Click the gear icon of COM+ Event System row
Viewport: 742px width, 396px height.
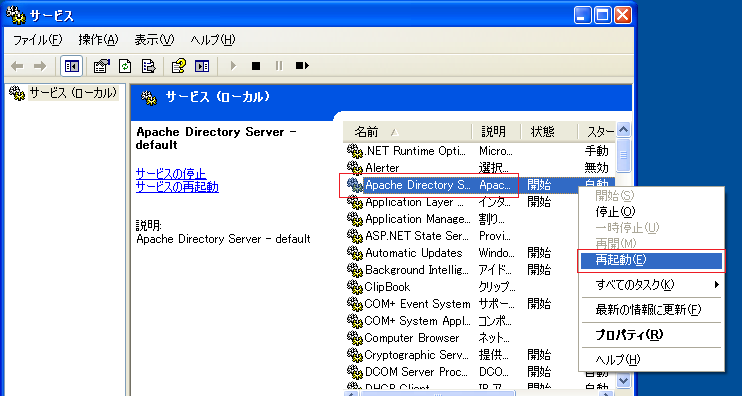click(x=354, y=304)
